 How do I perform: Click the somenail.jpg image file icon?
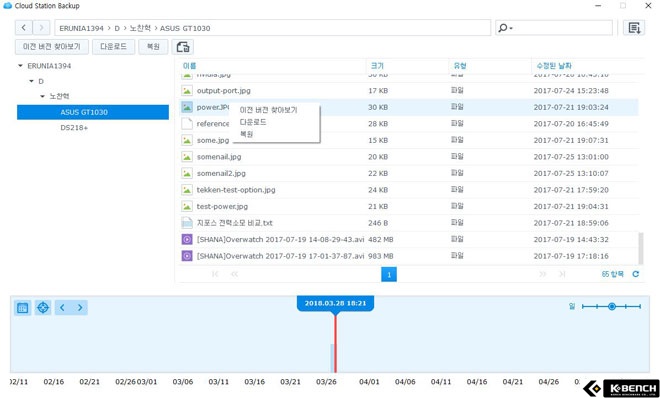187,157
